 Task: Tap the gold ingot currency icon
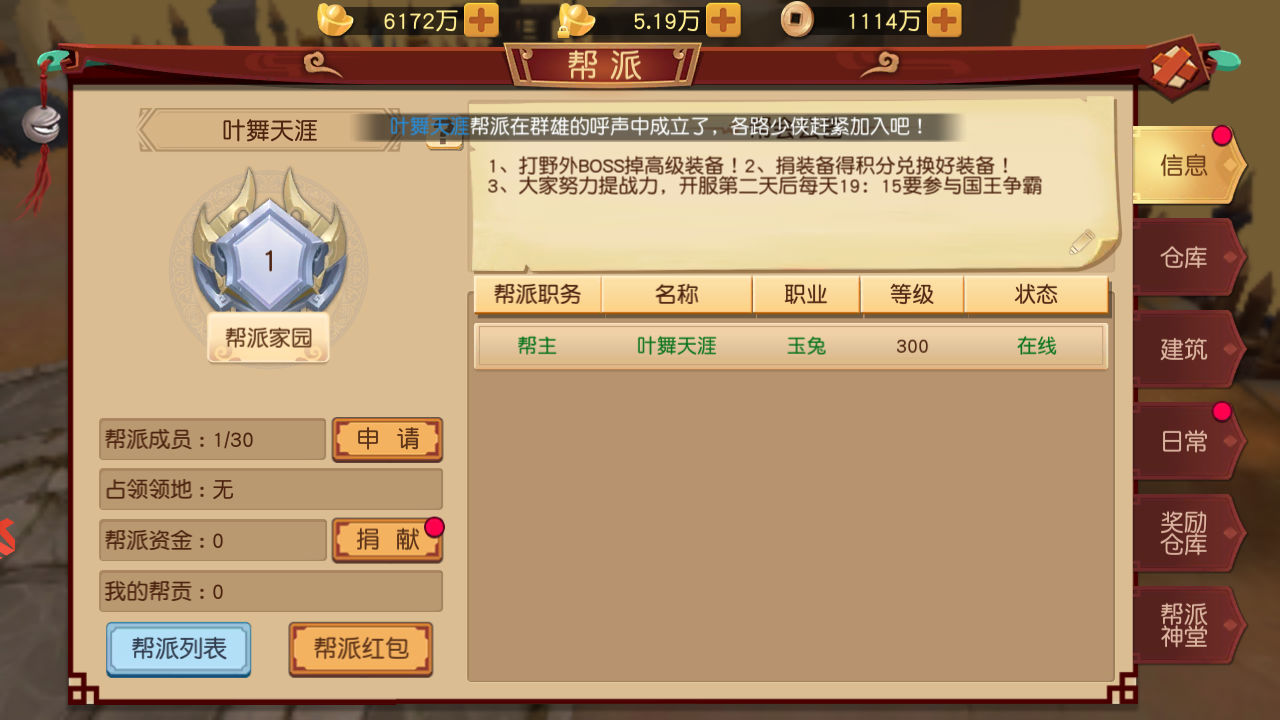pyautogui.click(x=335, y=20)
